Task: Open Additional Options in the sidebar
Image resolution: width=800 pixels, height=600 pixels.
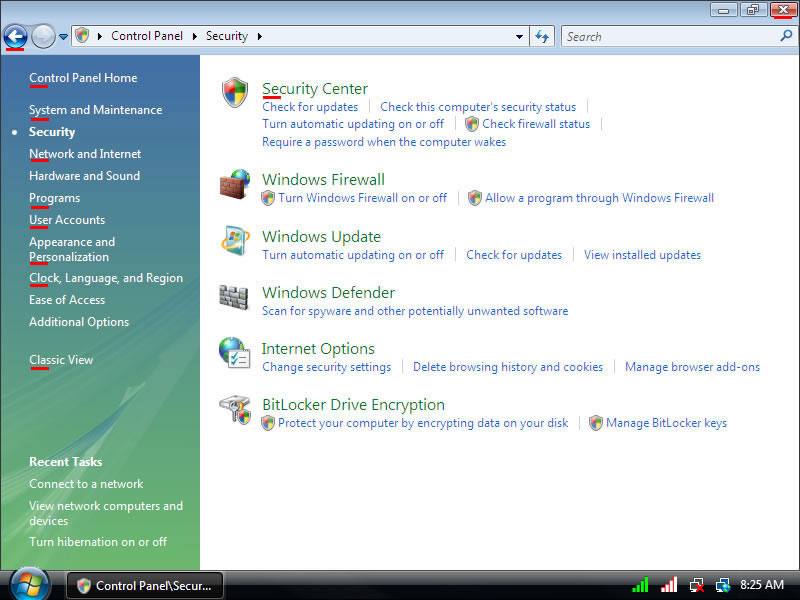Action: 79,322
